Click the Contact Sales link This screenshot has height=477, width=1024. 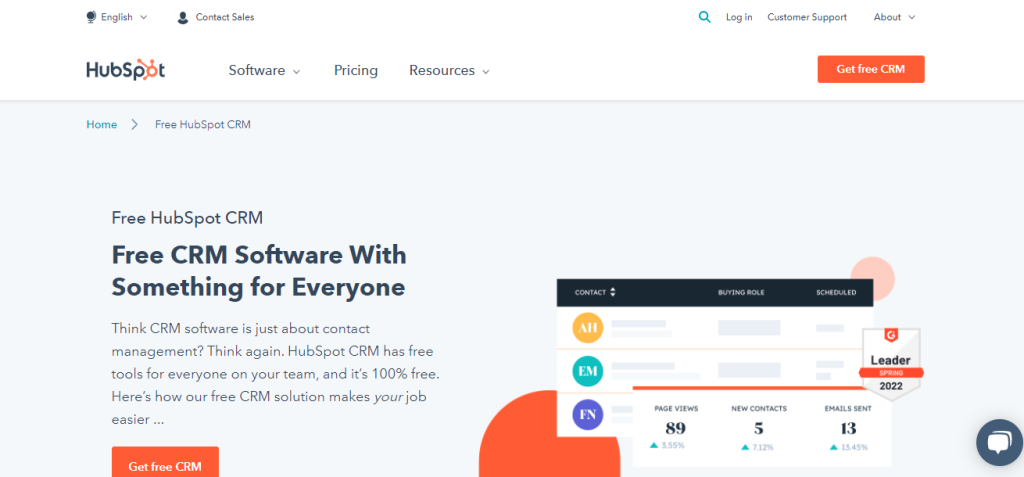(225, 17)
